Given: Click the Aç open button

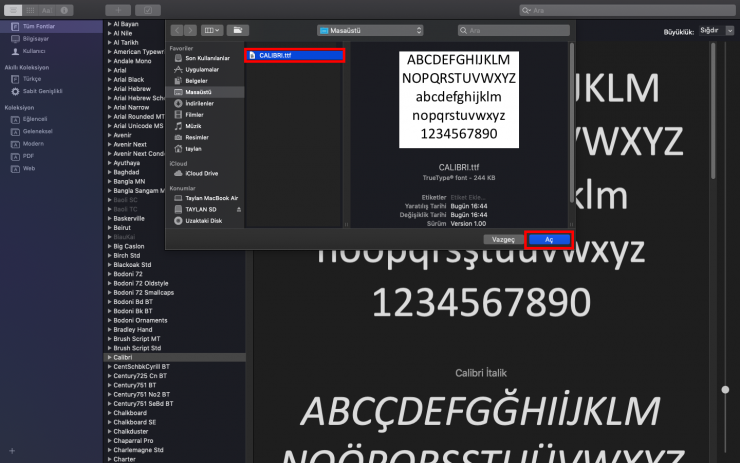Looking at the screenshot, I should [x=549, y=240].
